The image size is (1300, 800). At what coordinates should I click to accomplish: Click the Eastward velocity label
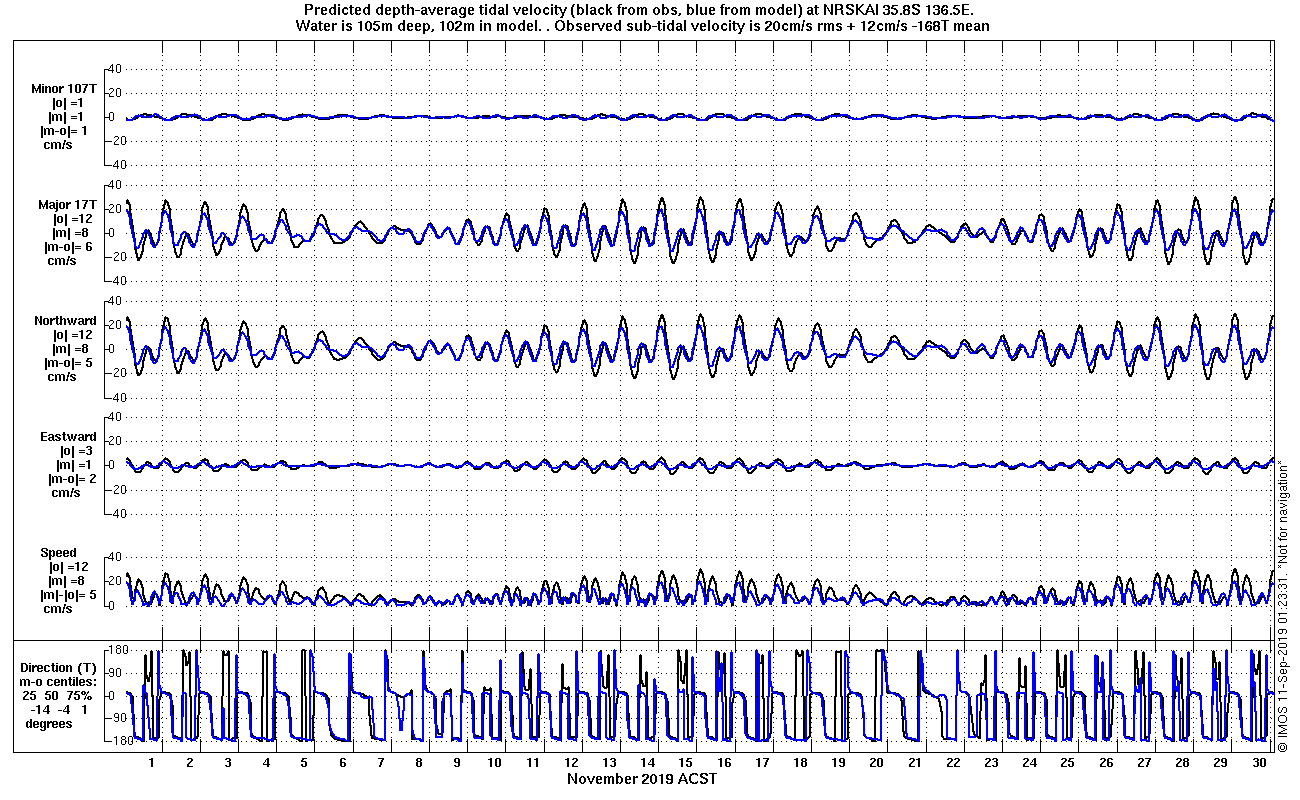click(68, 437)
